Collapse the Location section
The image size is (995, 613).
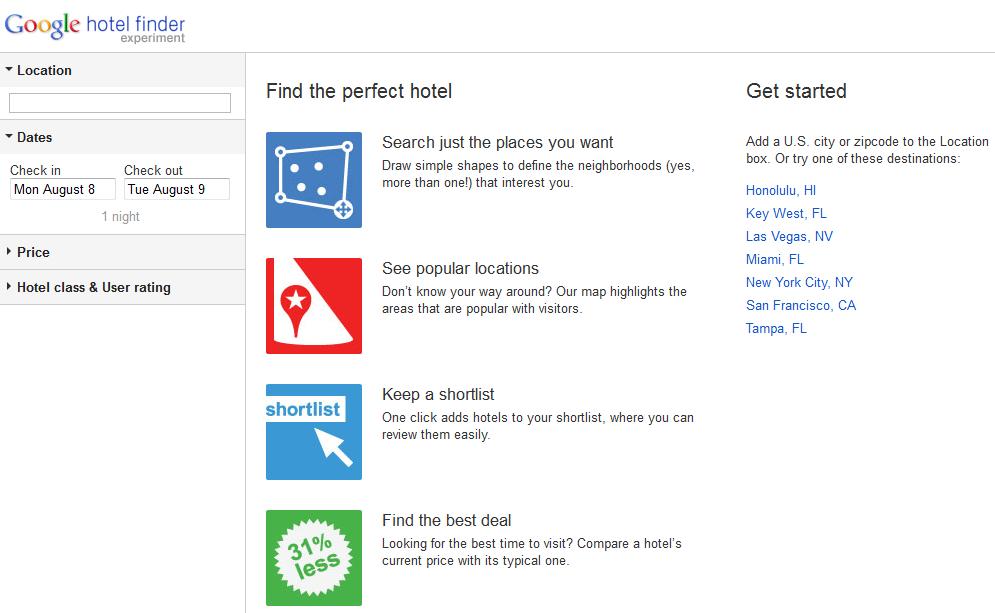44,70
